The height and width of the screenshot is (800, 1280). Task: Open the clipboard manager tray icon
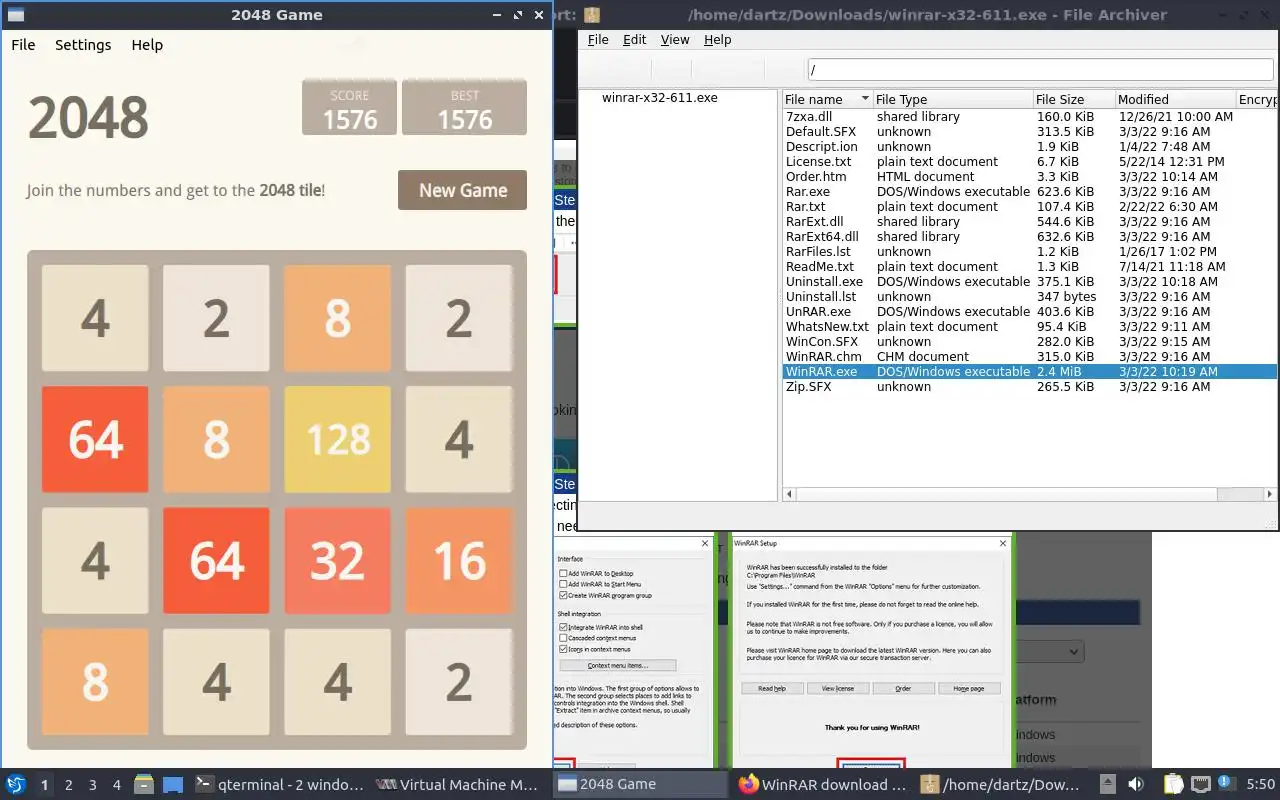click(x=1172, y=784)
